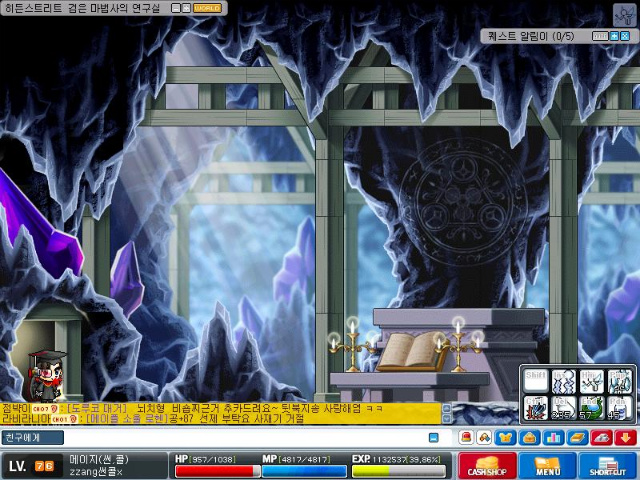Click item link [도루코 대거]
The image size is (640, 480).
click(98, 409)
